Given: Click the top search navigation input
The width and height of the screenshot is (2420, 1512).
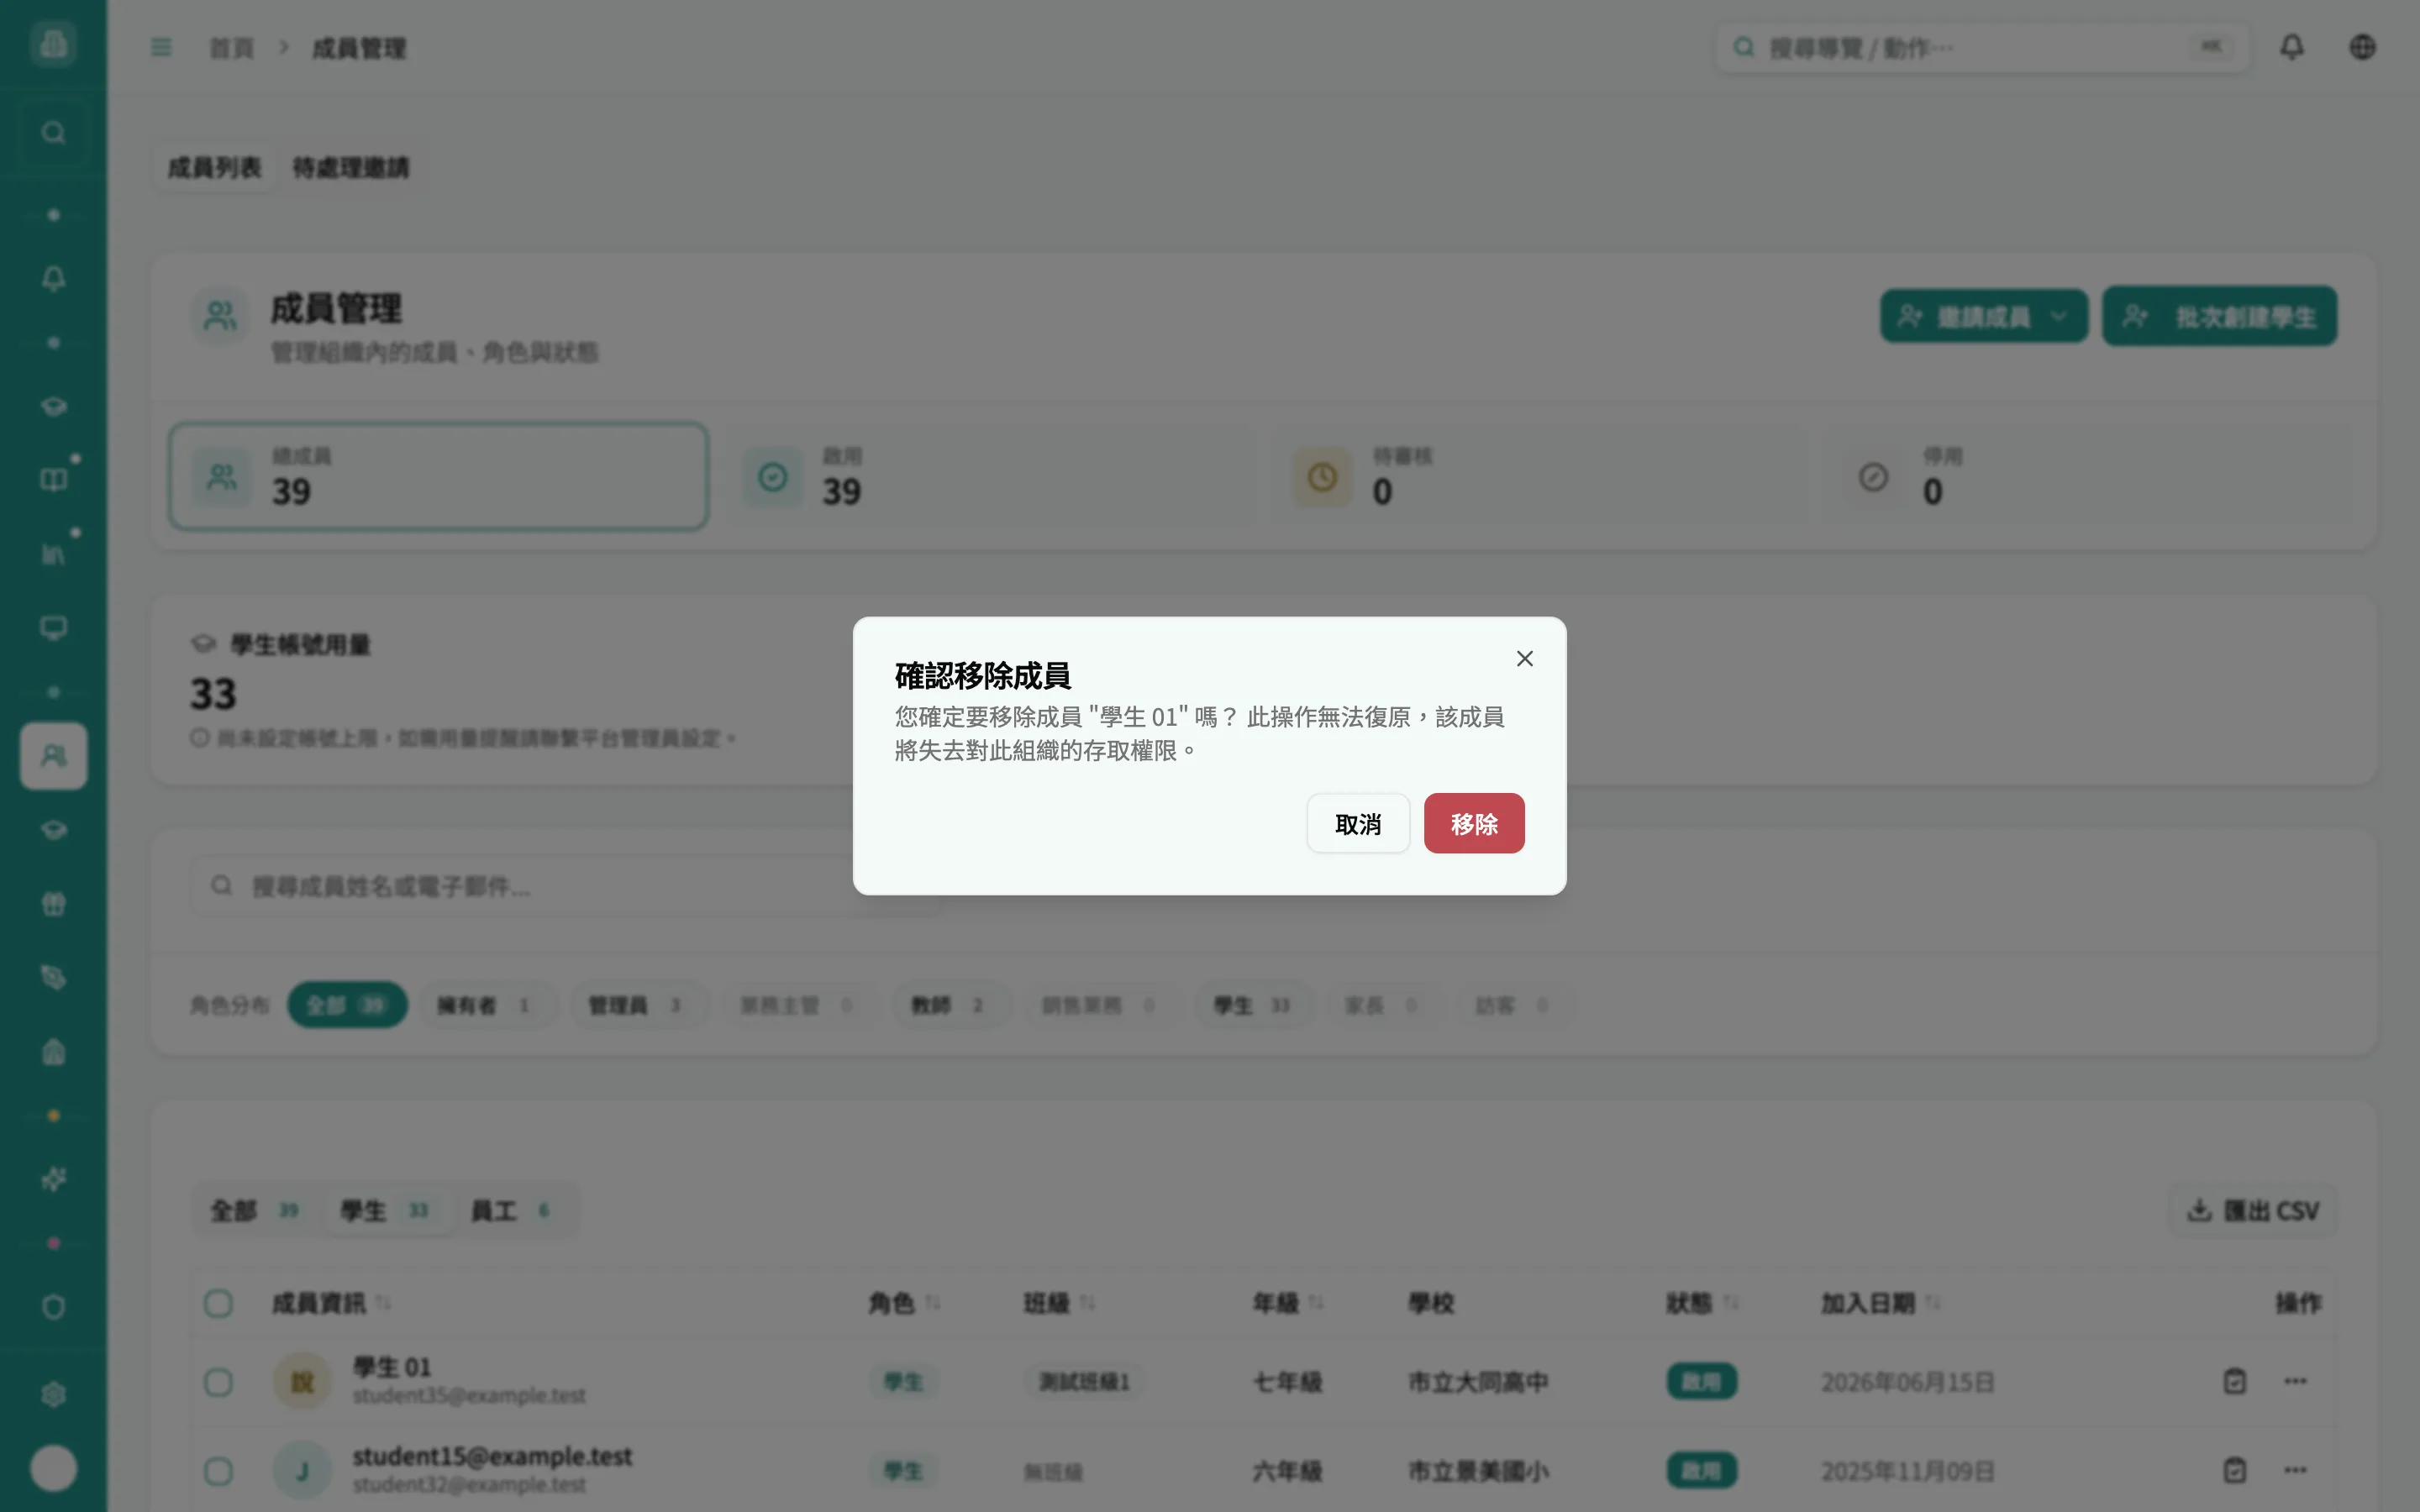Looking at the screenshot, I should pyautogui.click(x=1982, y=48).
